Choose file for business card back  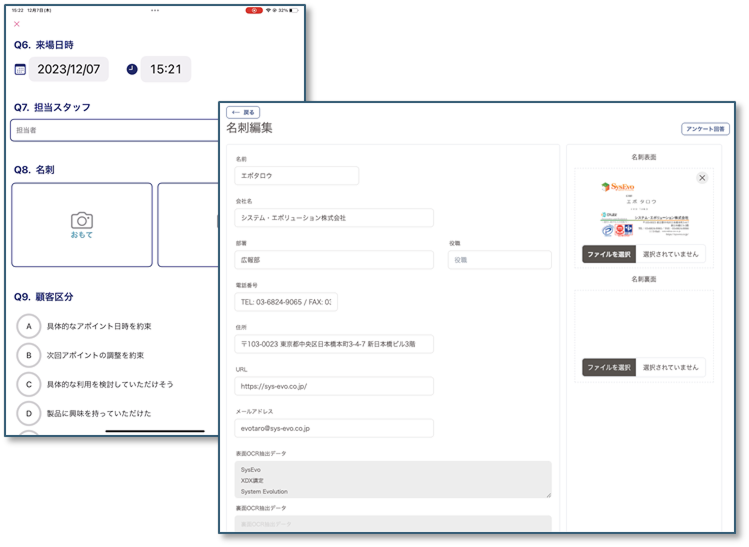tap(609, 367)
